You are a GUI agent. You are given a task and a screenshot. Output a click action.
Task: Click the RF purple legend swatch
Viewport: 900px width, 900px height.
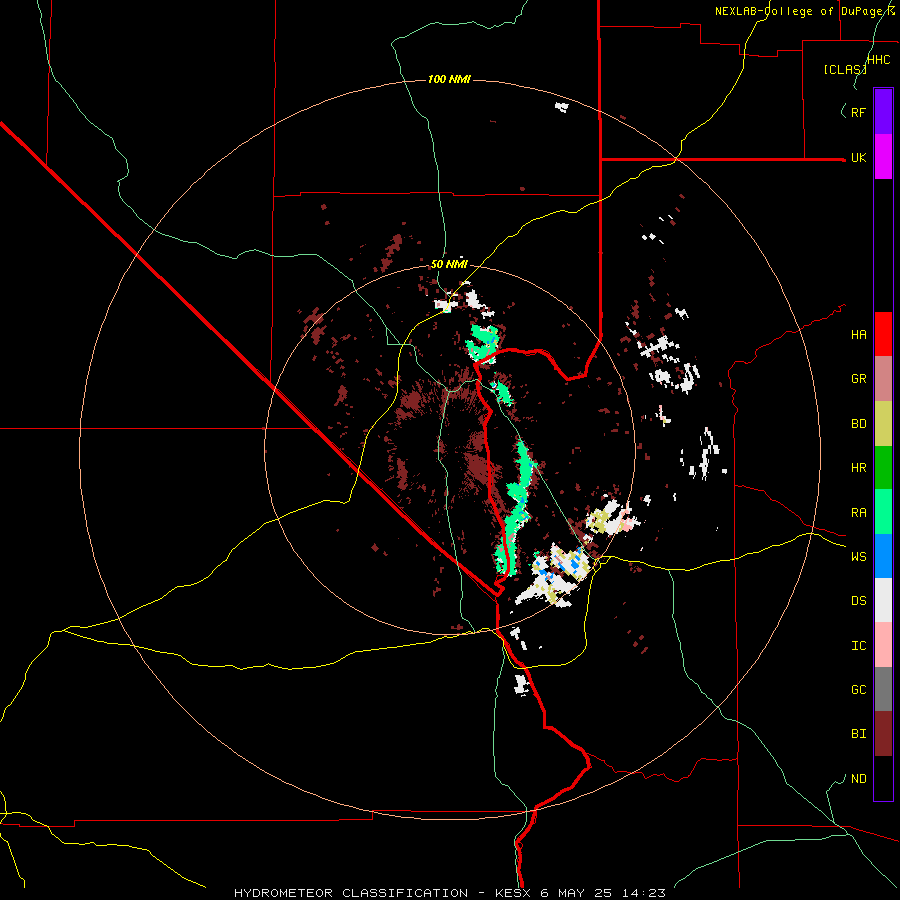(883, 112)
